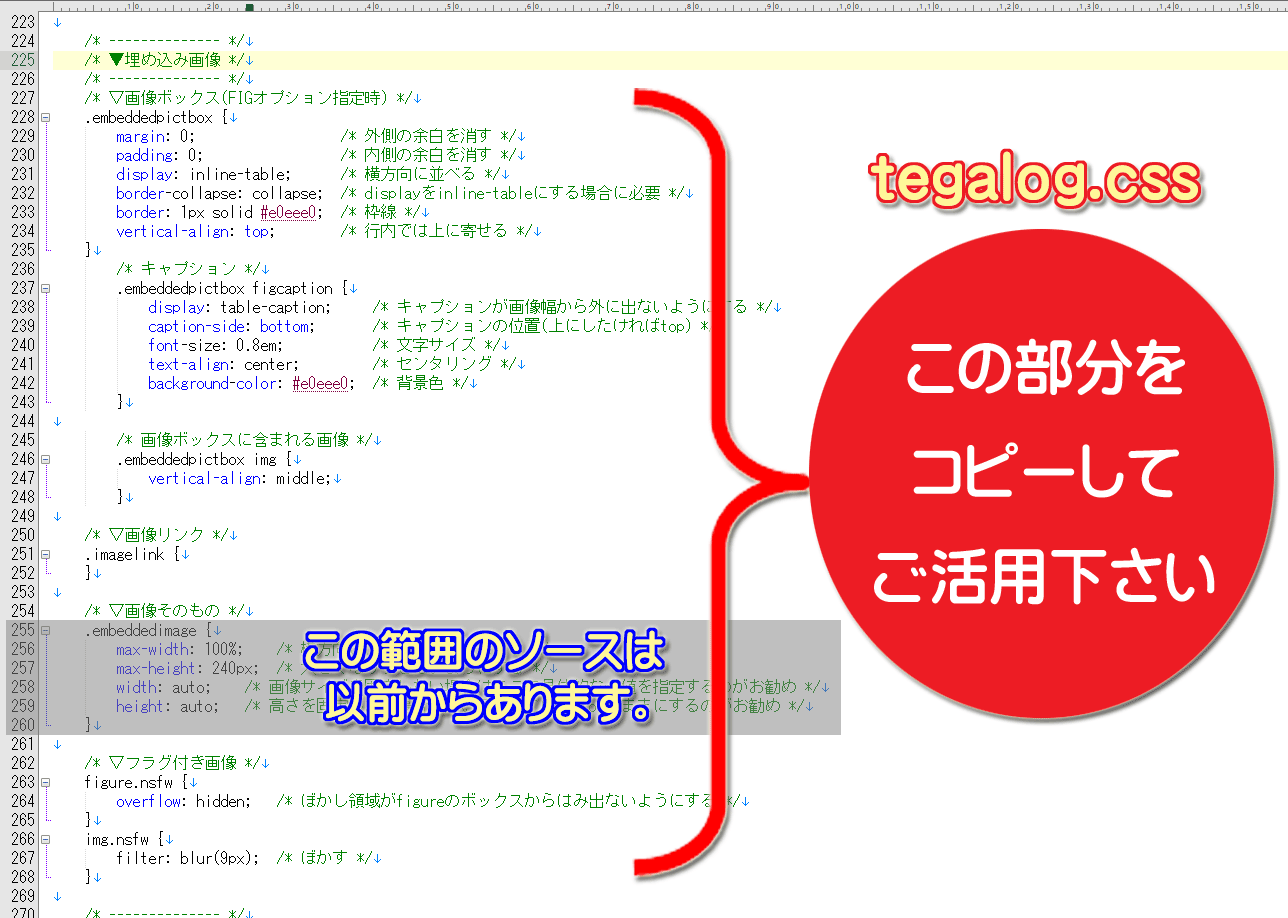
Task: Click the 'vertical-align: middle;' declaration
Action: click(240, 479)
